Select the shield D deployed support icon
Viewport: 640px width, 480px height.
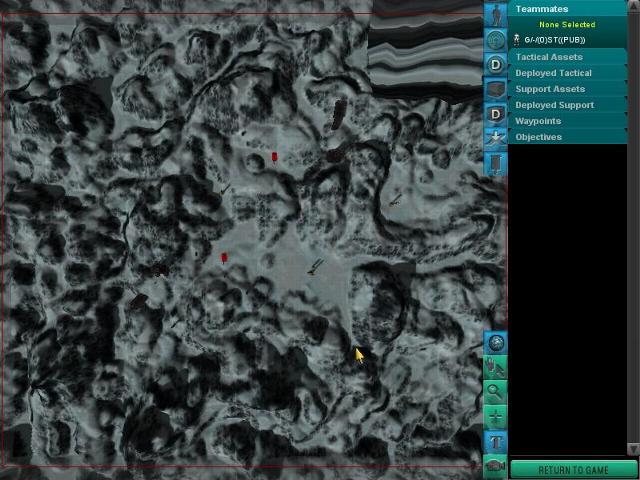pyautogui.click(x=496, y=114)
